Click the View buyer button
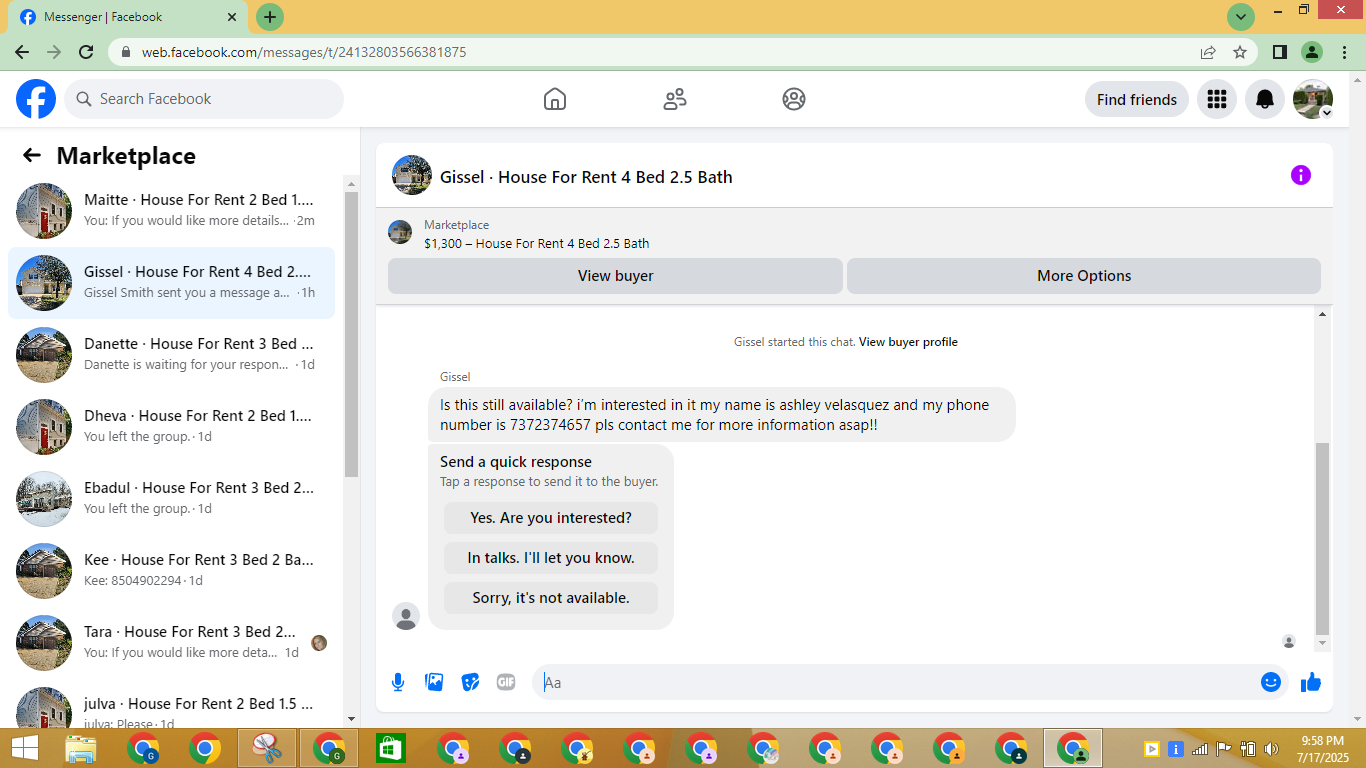This screenshot has width=1366, height=768. pyautogui.click(x=615, y=276)
